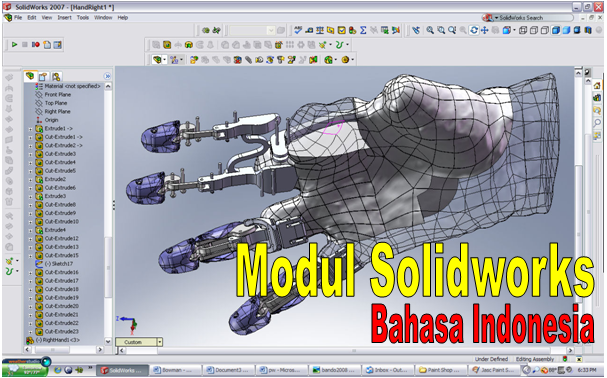The width and height of the screenshot is (607, 378).
Task: Click the Zoom to Area icon
Action: (x=441, y=30)
